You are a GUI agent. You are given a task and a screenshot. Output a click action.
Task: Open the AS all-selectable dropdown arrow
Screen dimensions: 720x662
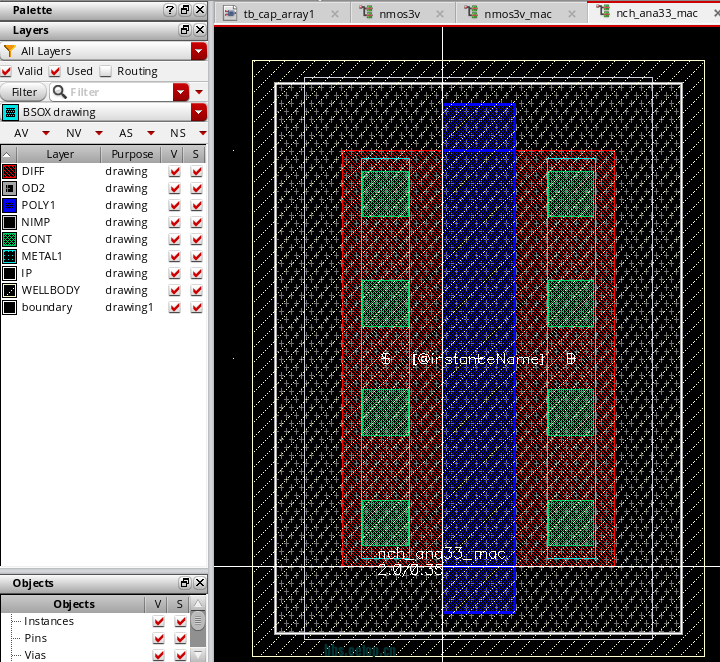(x=151, y=133)
